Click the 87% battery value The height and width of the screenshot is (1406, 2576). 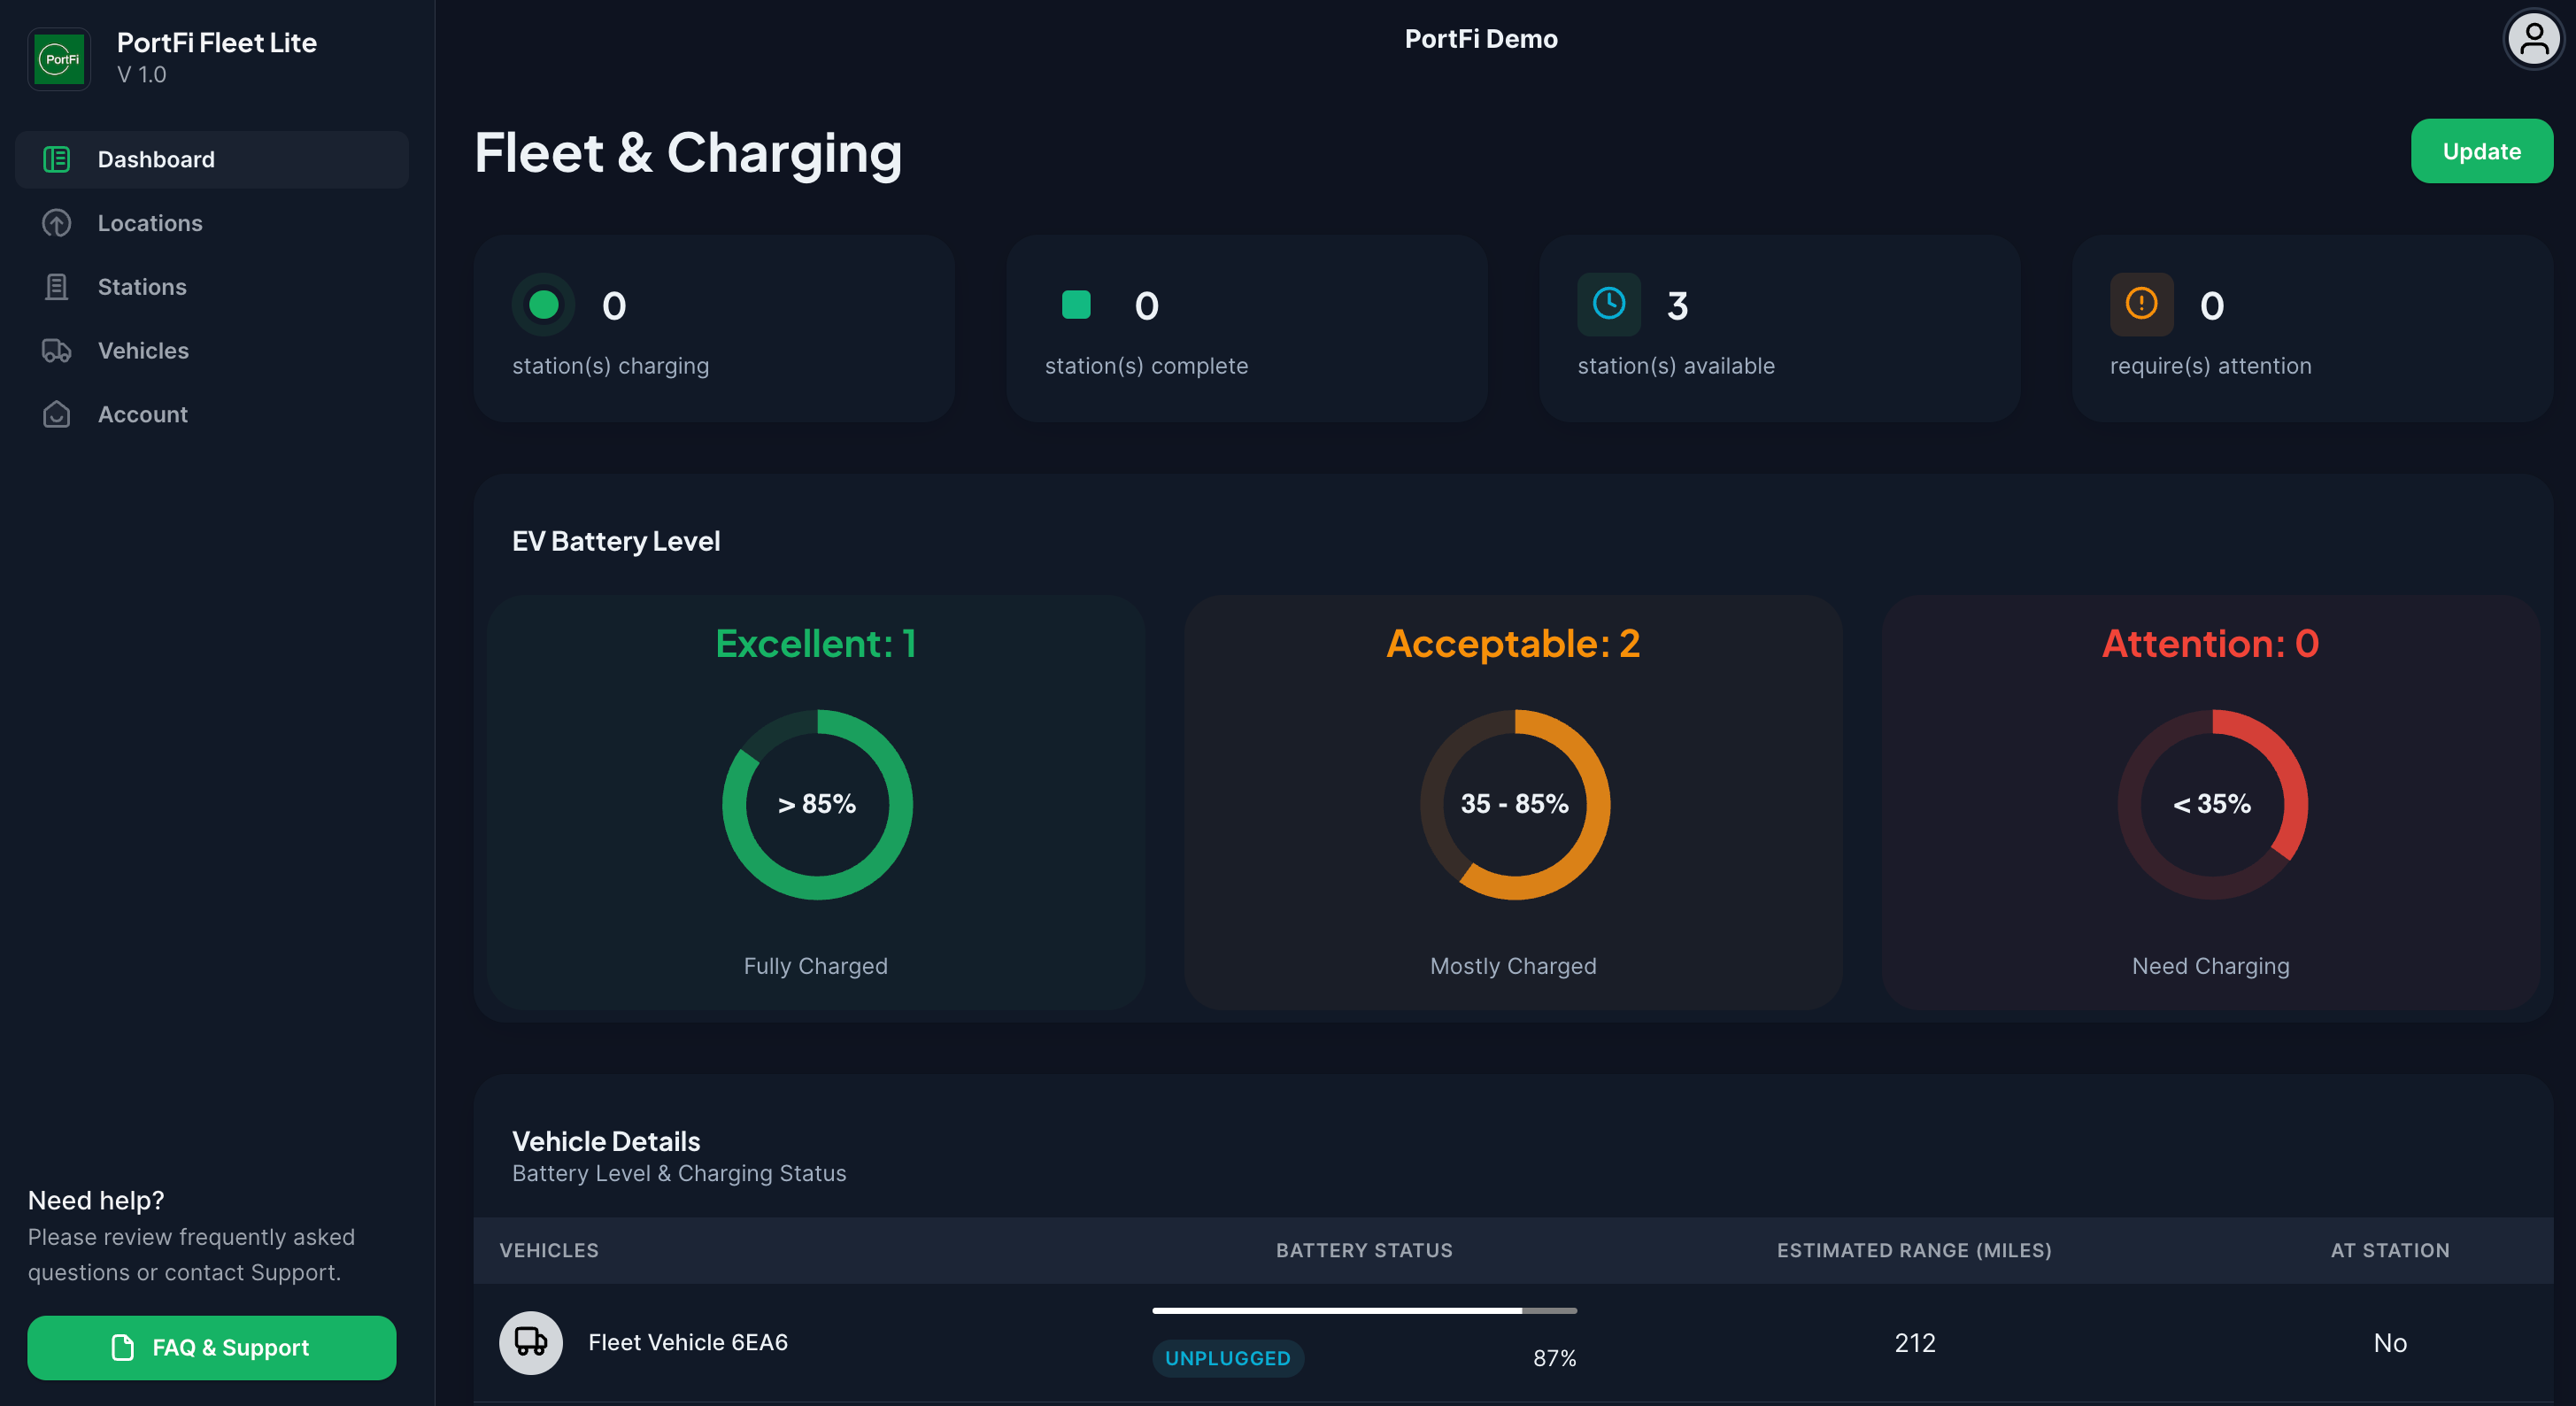1555,1358
